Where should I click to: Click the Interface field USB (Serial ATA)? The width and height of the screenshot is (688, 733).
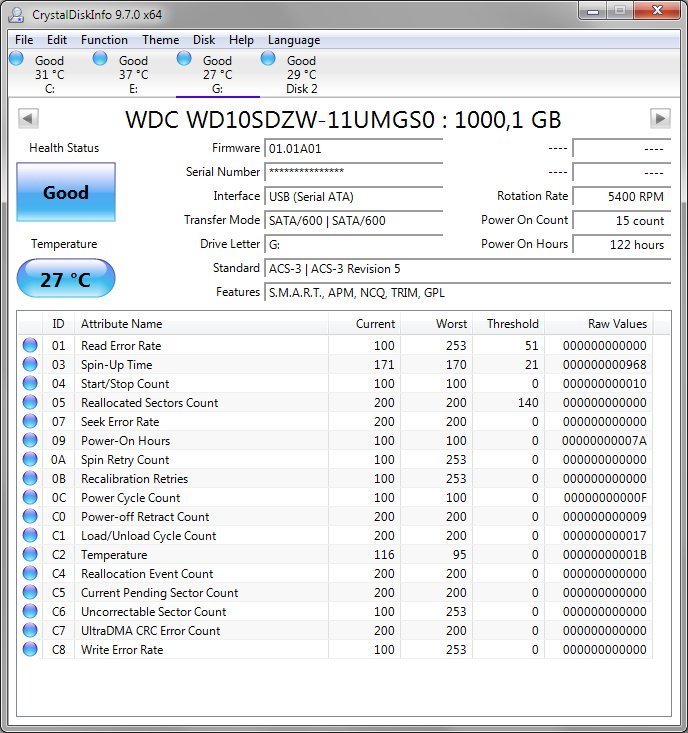354,196
